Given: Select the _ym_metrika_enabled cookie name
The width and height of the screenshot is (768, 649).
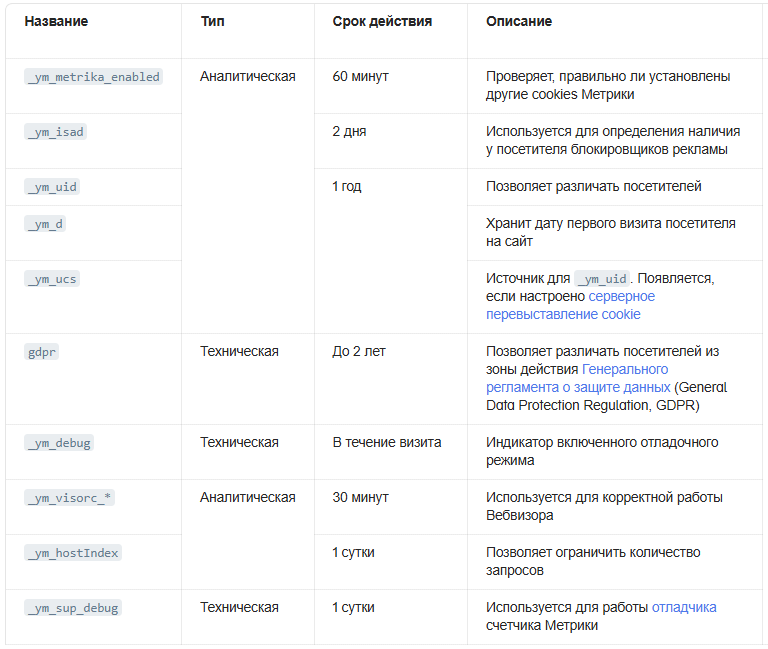Looking at the screenshot, I should click(x=93, y=77).
